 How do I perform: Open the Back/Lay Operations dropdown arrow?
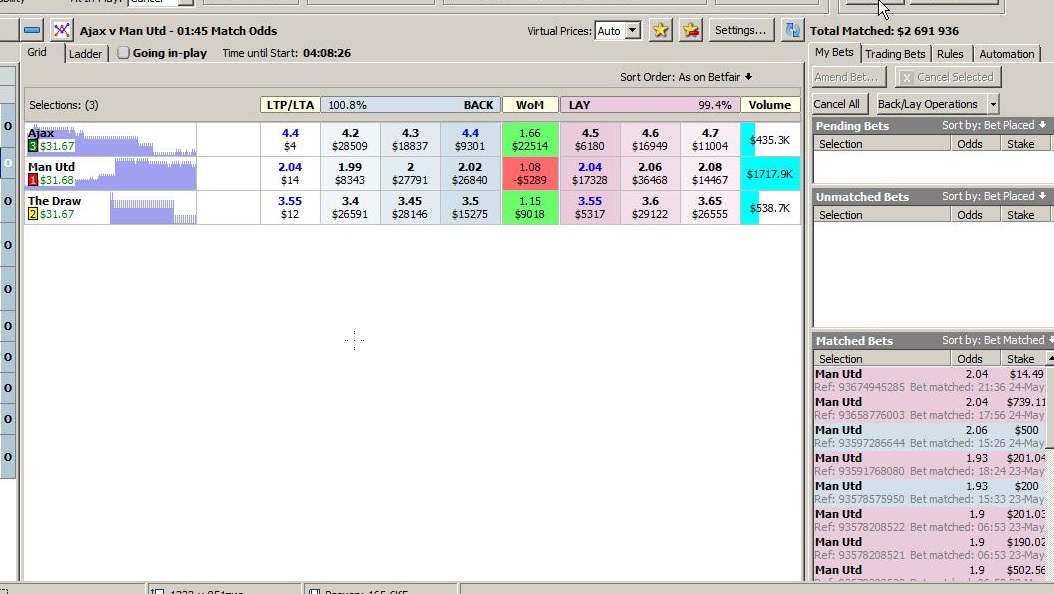993,104
